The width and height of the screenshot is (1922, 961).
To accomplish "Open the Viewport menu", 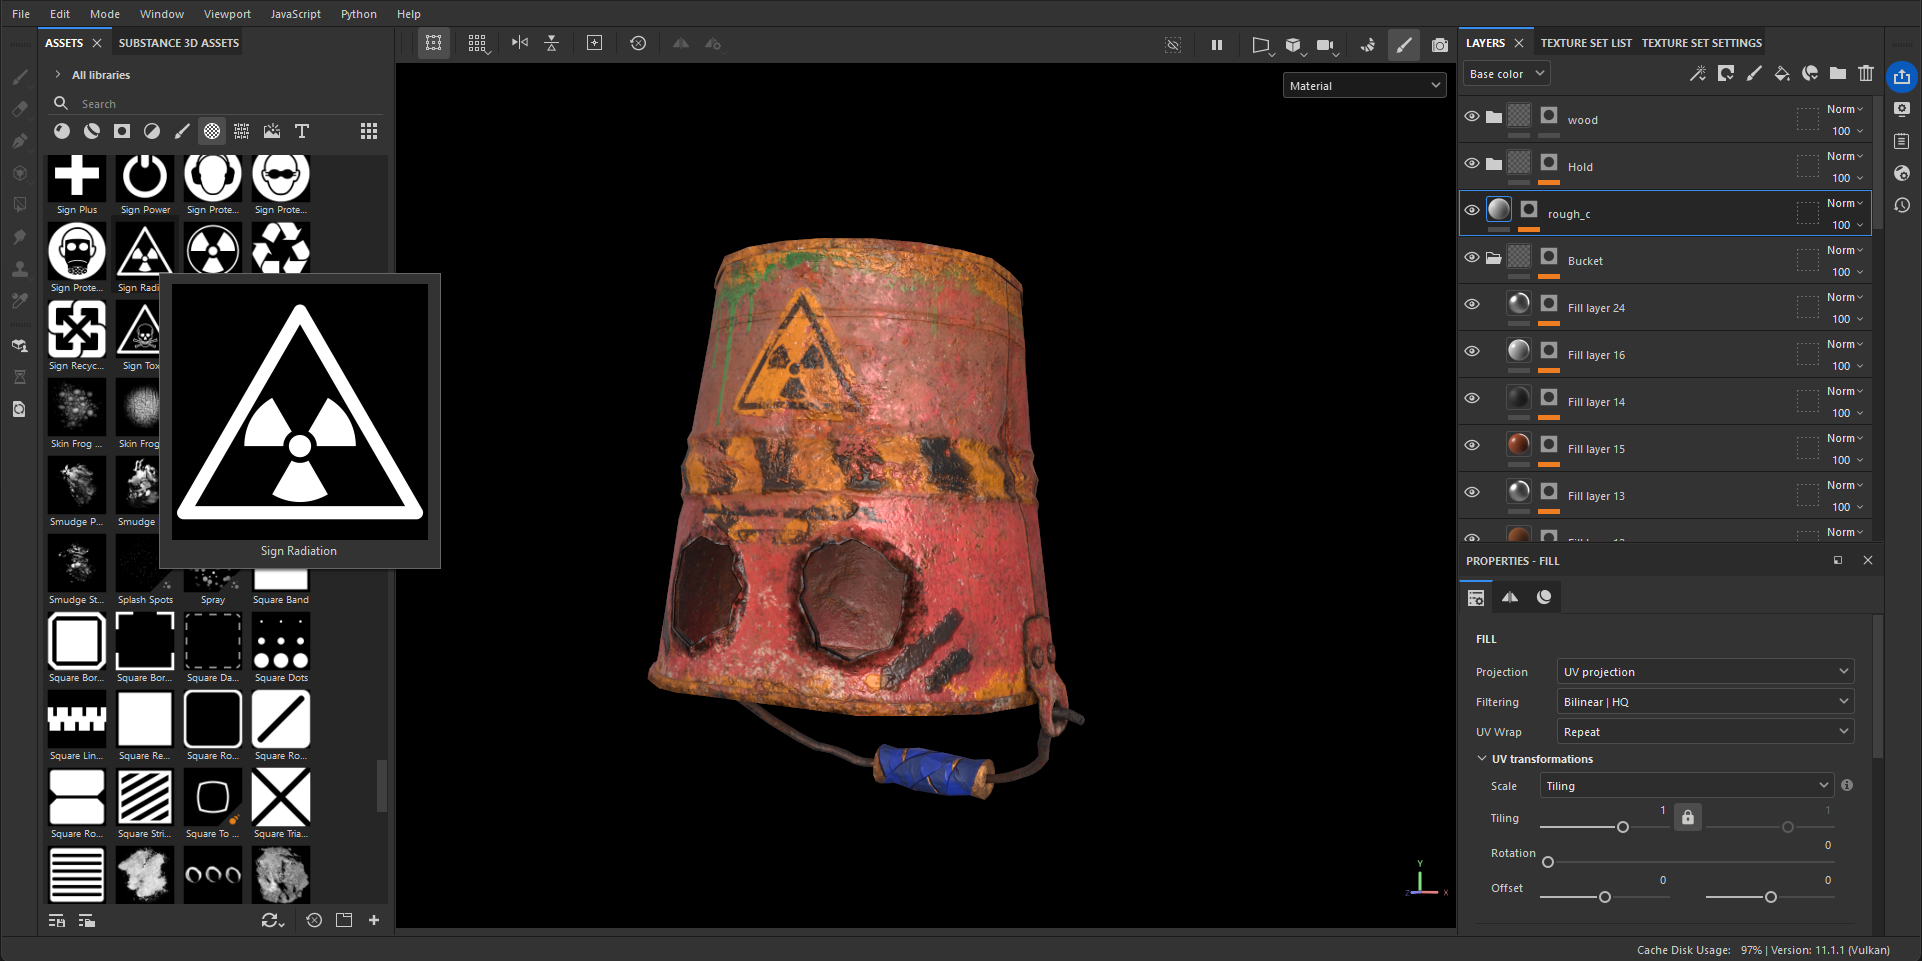I will [227, 14].
